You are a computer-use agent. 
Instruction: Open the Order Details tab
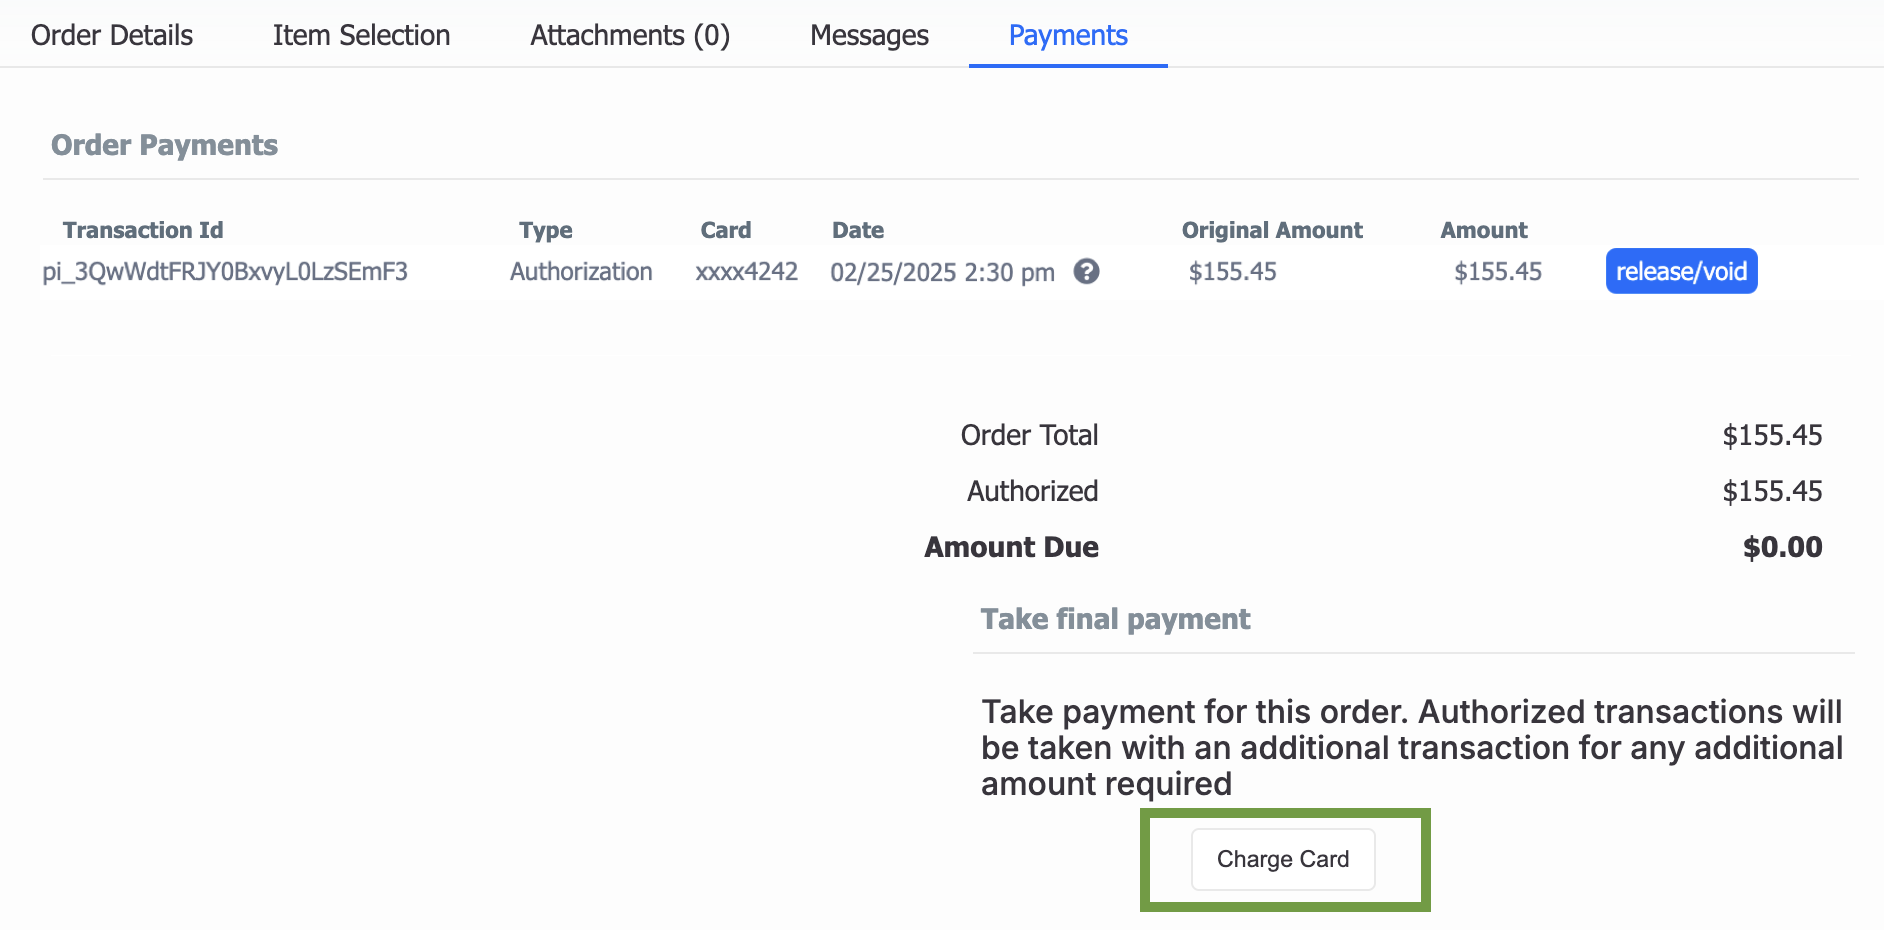[112, 35]
